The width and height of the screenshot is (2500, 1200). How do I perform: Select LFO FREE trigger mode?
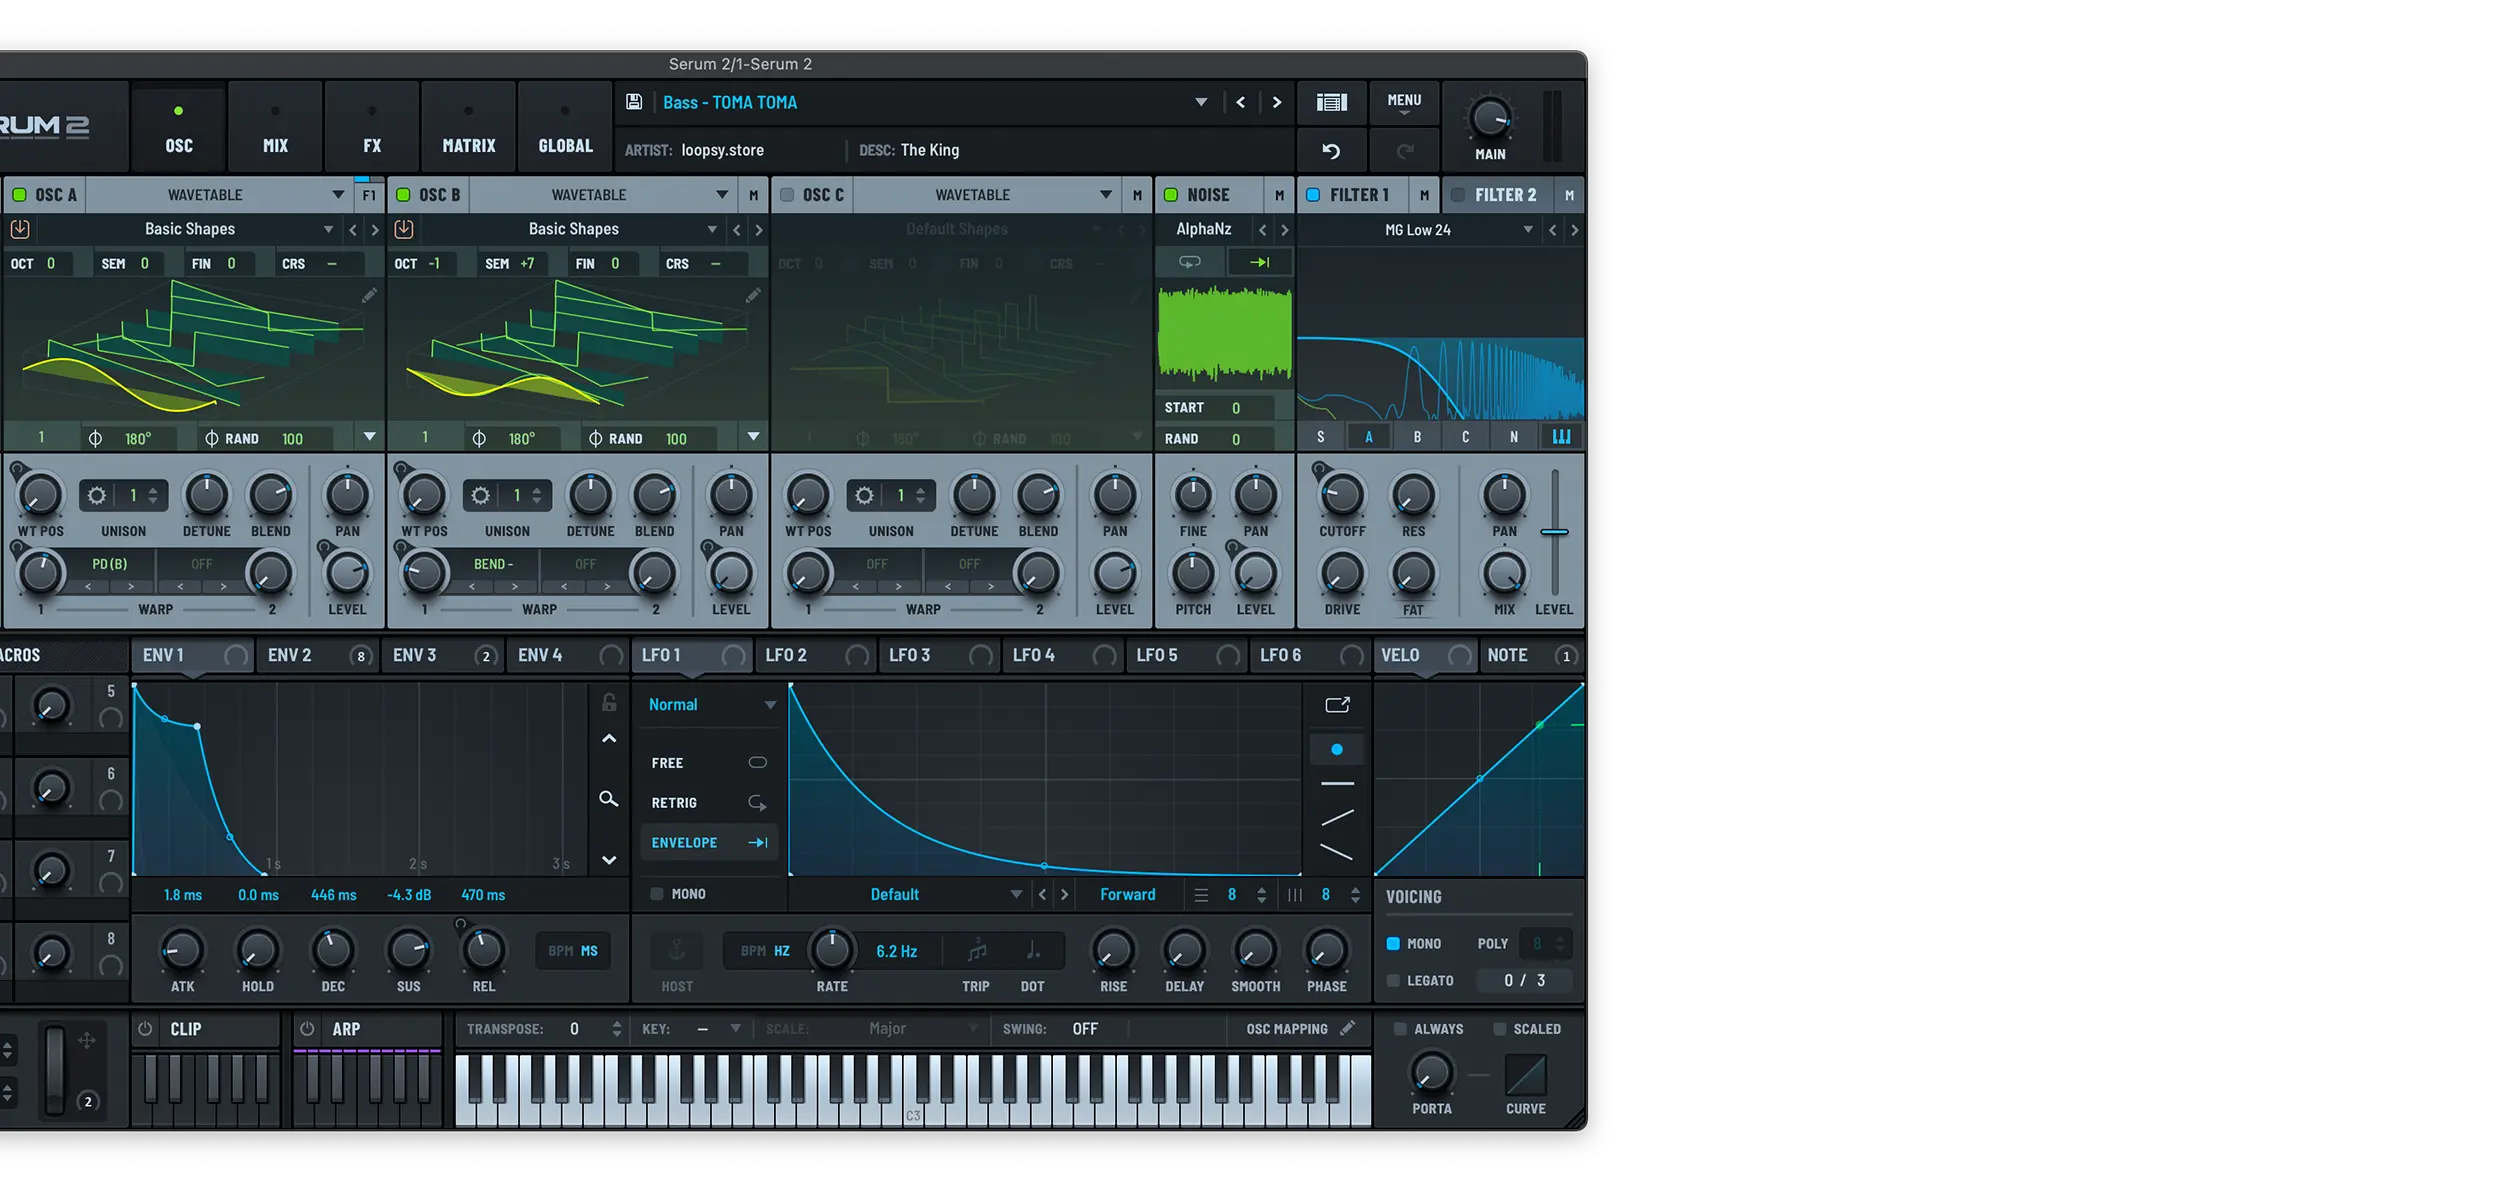coord(709,763)
